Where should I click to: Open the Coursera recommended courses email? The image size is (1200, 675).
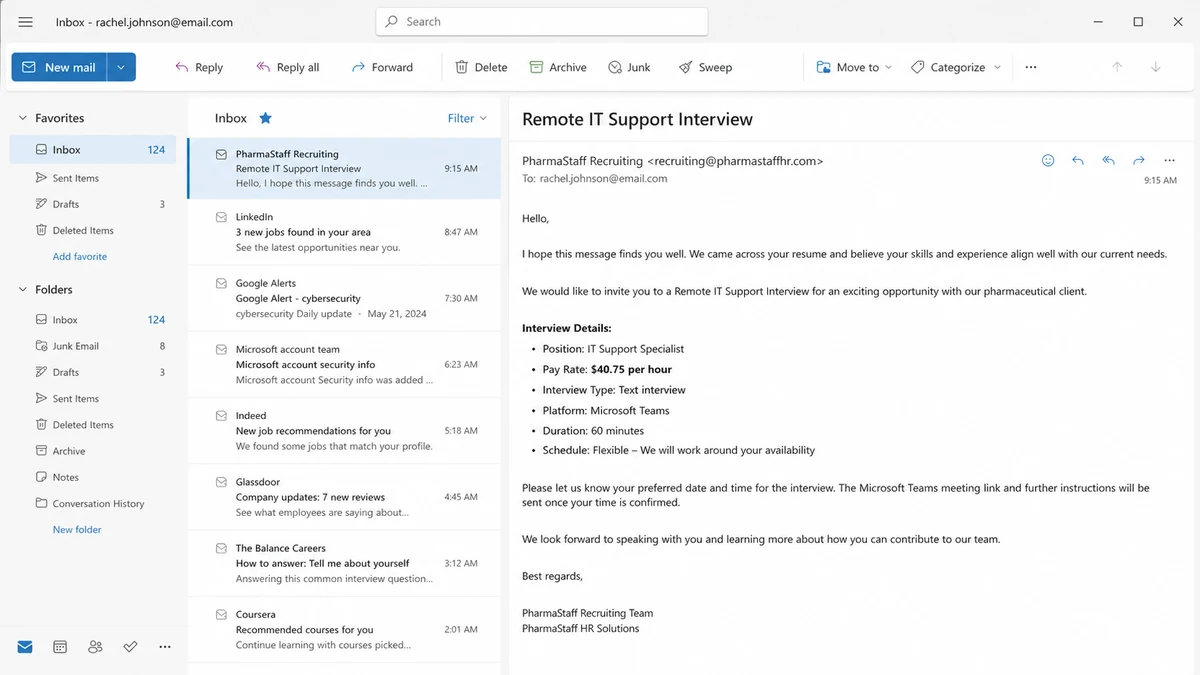(x=344, y=629)
